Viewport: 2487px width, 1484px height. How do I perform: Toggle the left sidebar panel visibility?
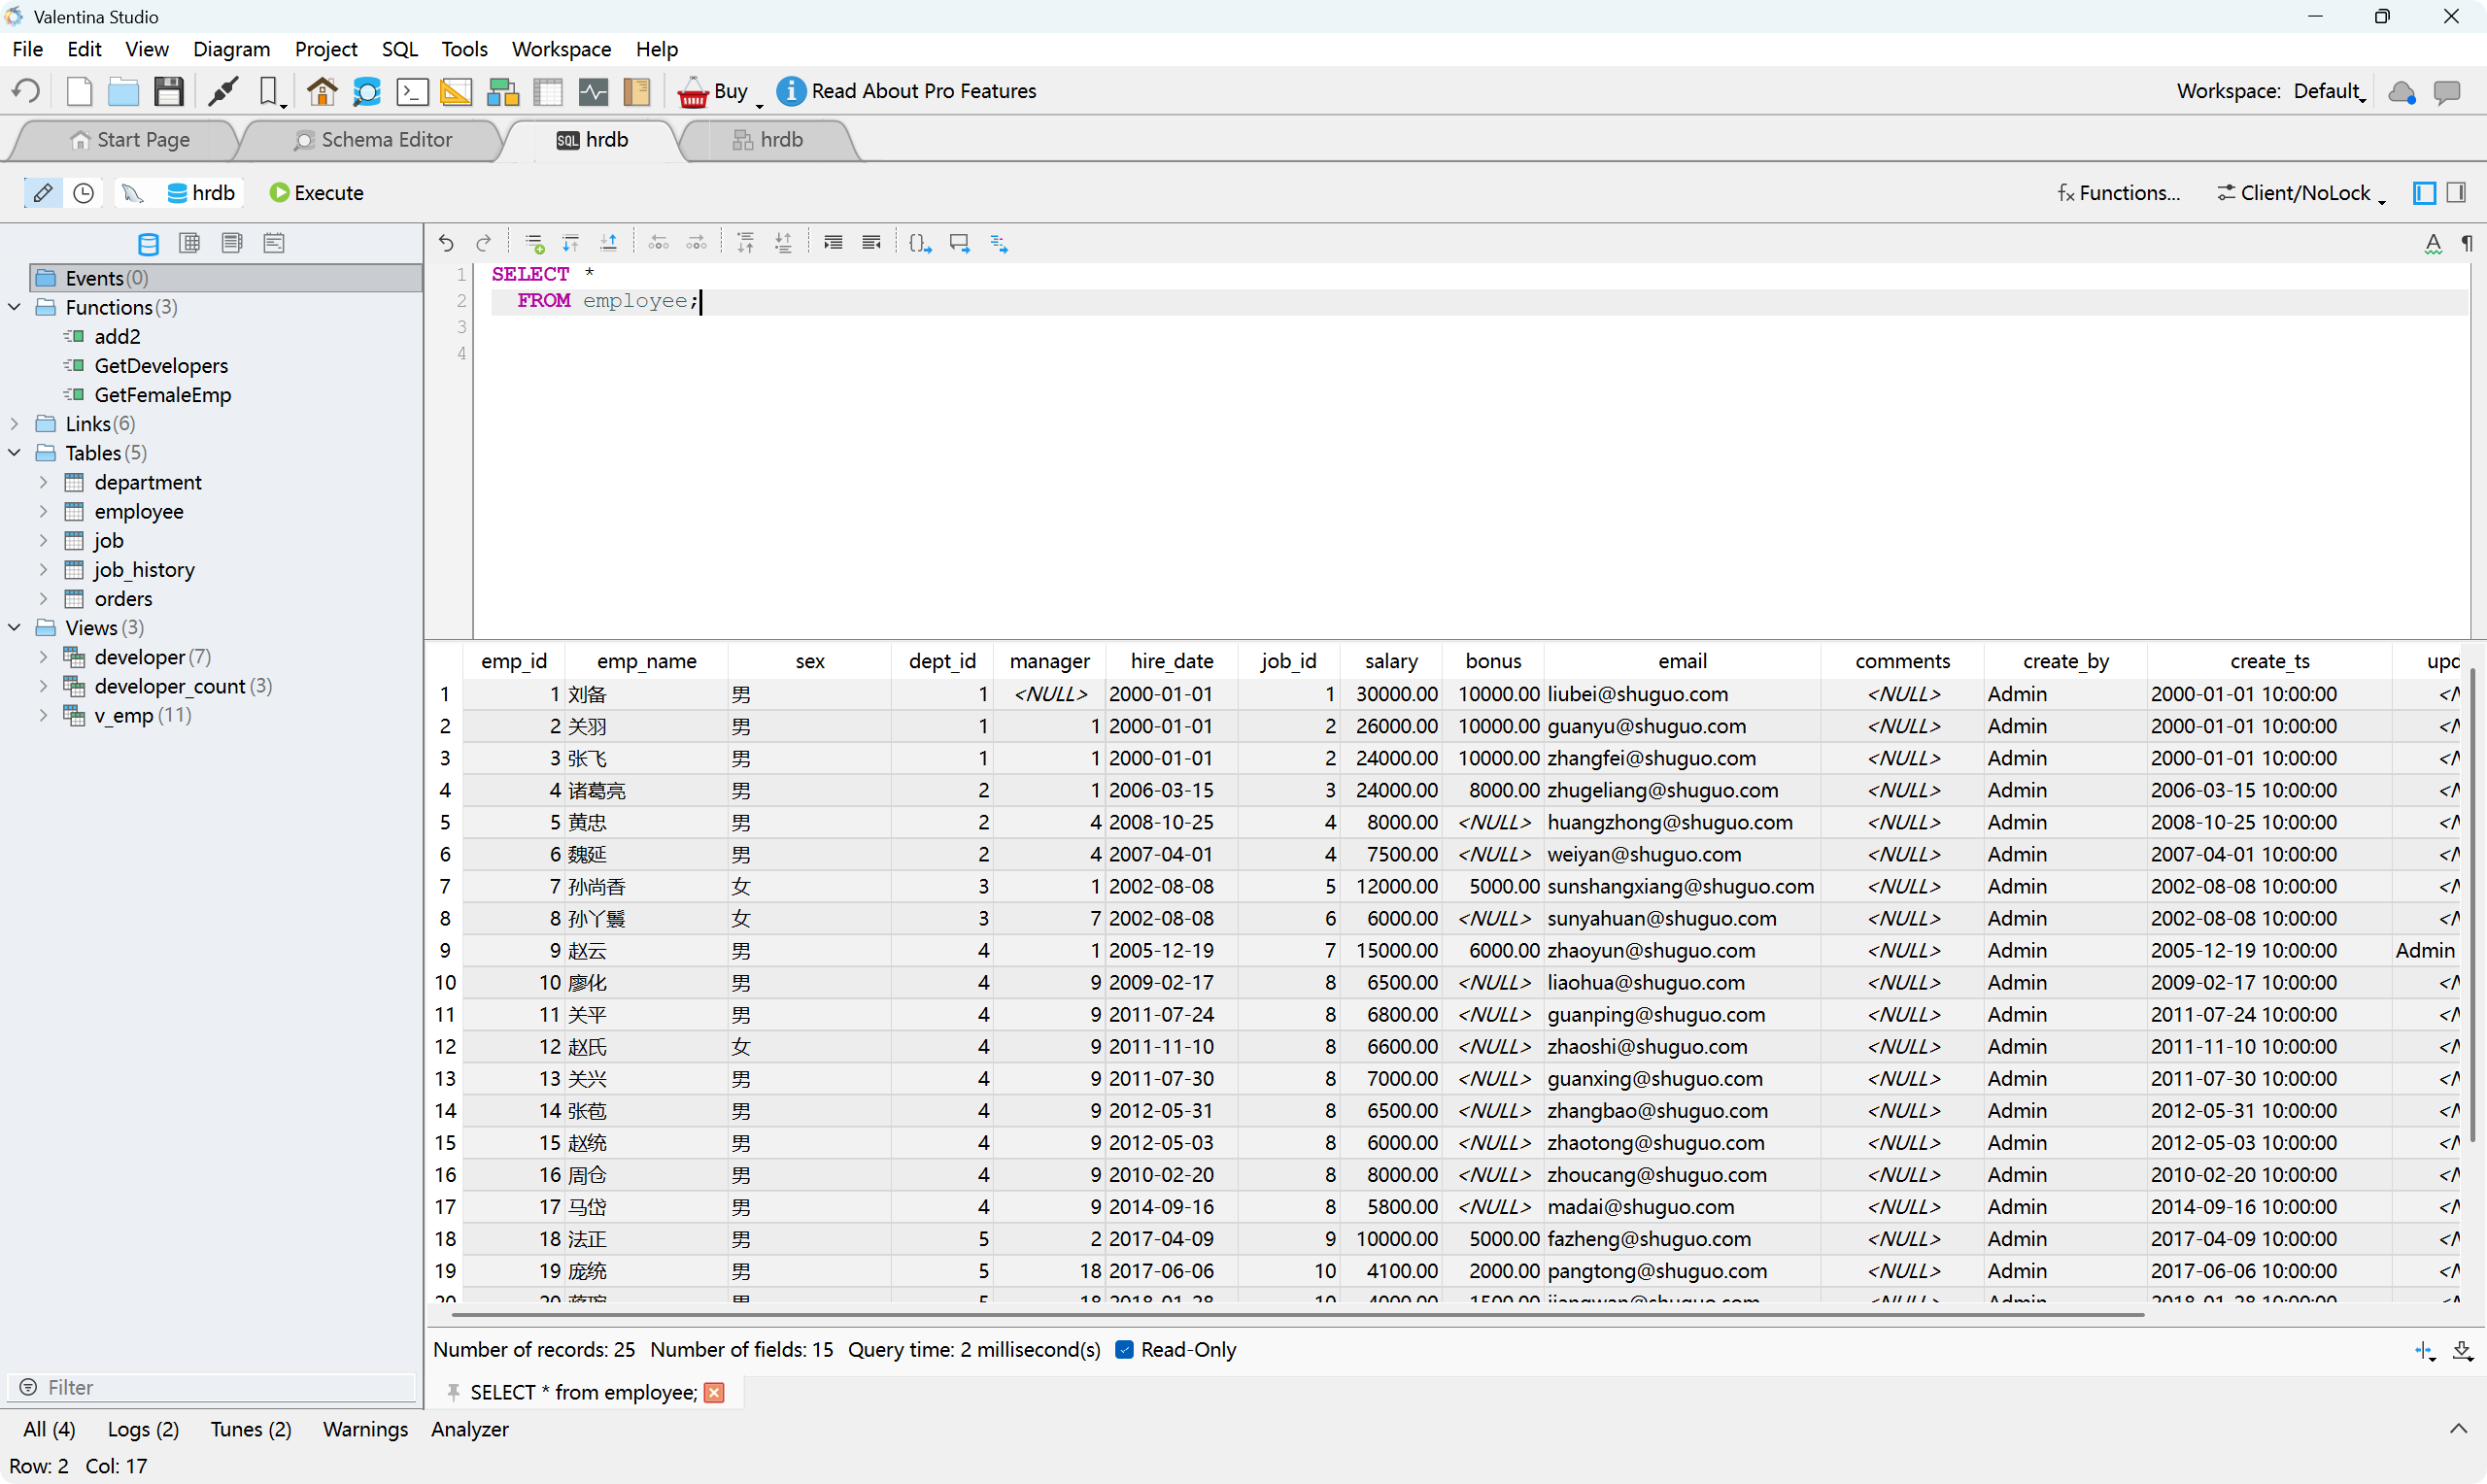(2424, 193)
